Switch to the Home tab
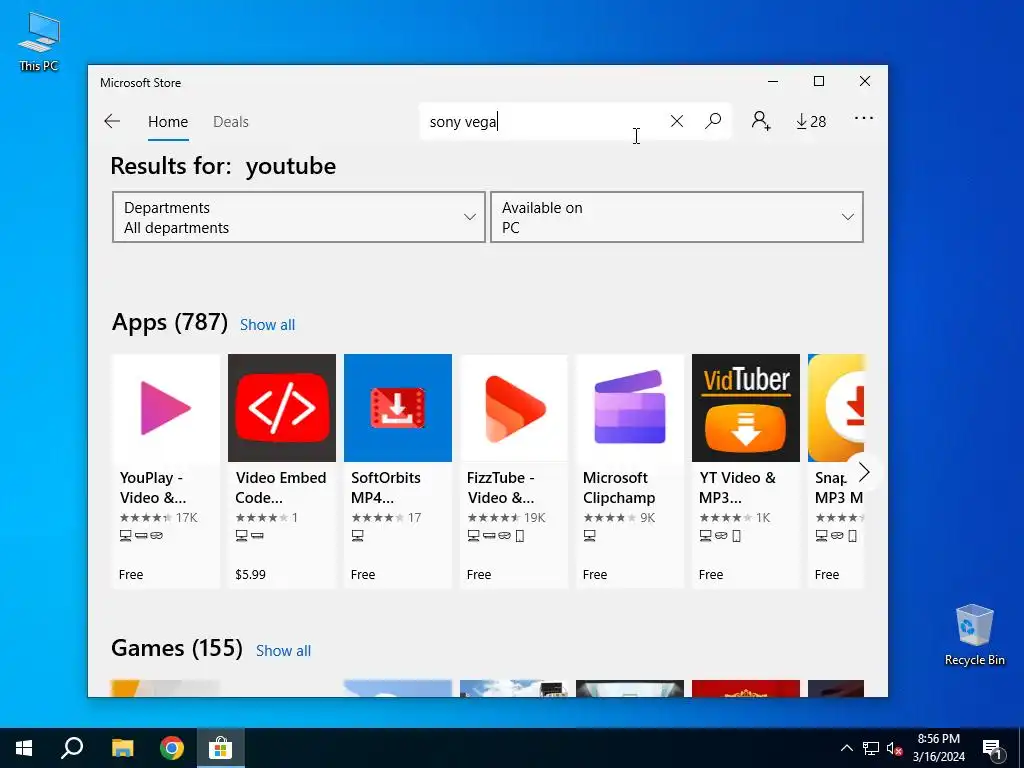 [x=168, y=122]
